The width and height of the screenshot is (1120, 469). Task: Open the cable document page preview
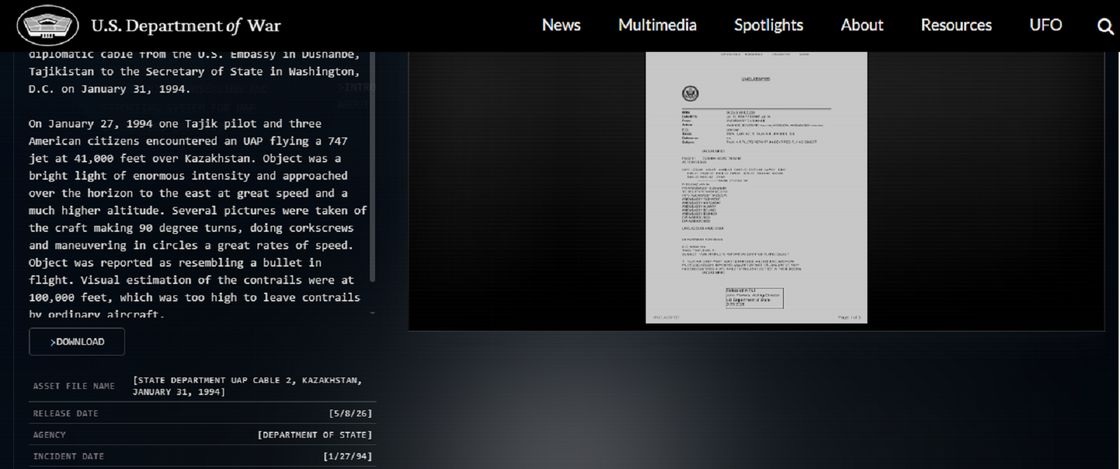click(x=756, y=187)
